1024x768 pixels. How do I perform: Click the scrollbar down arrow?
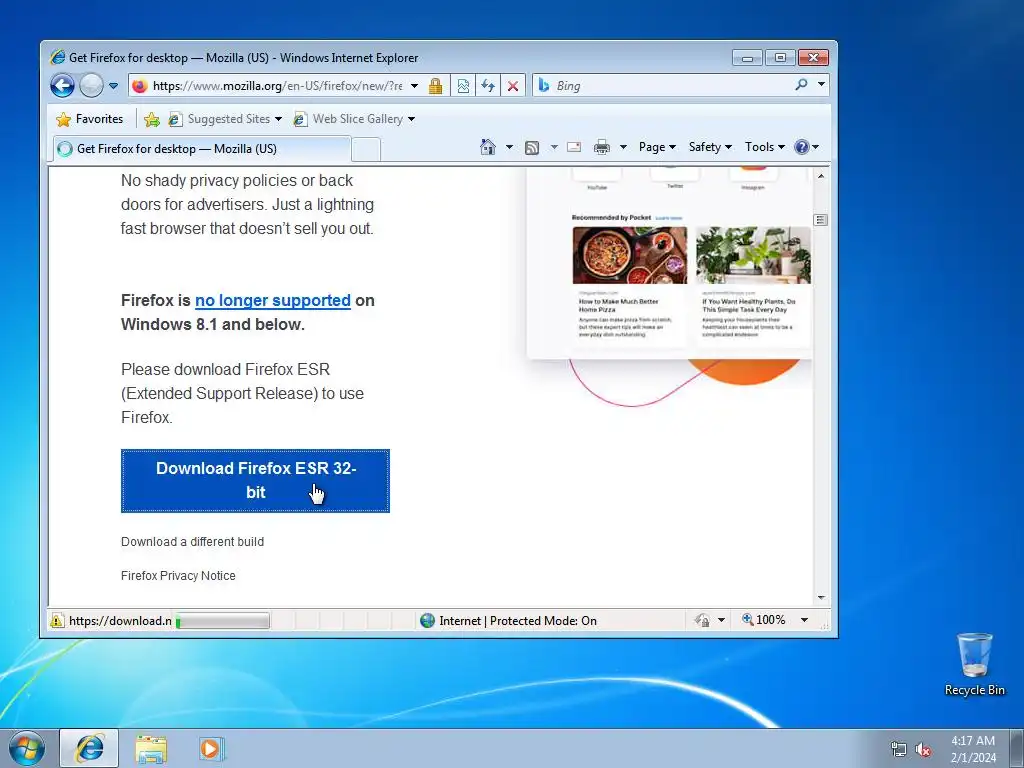point(821,598)
